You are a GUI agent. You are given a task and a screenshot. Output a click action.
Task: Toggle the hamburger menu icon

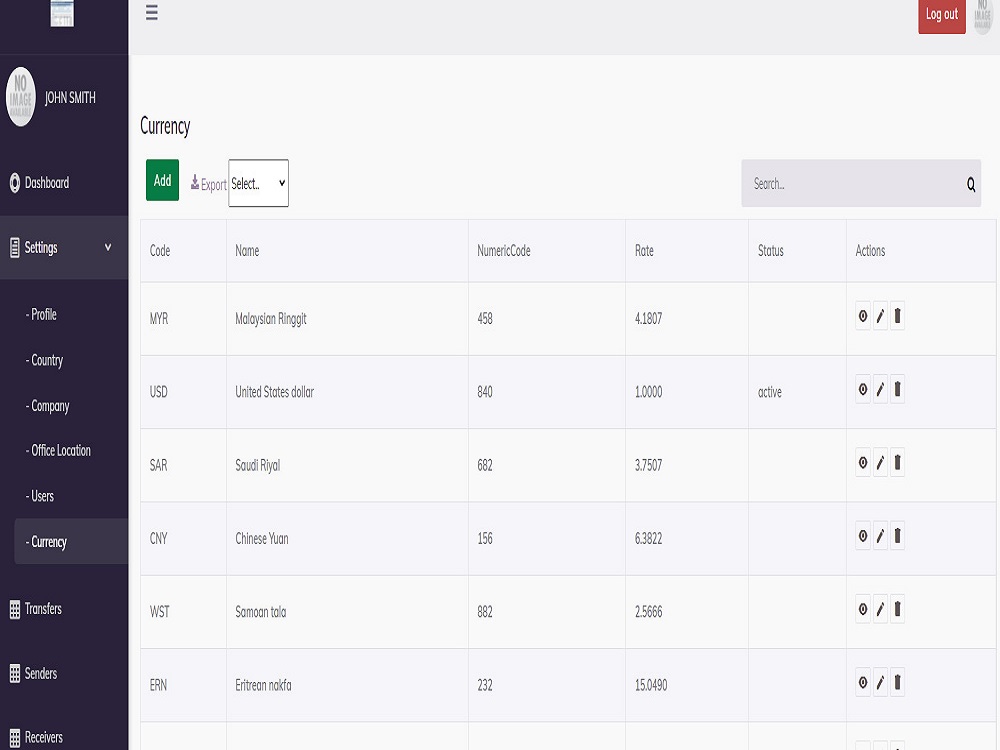[152, 12]
